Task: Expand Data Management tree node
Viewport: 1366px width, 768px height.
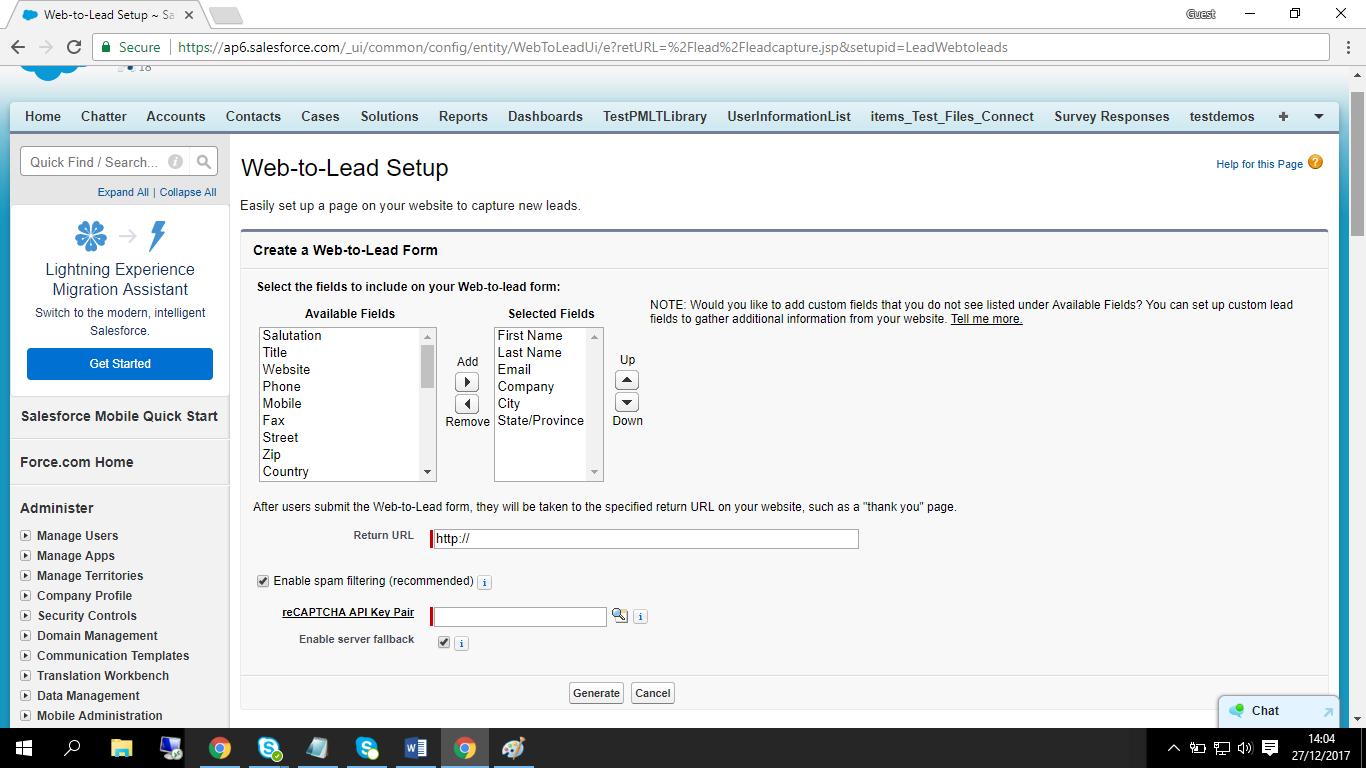Action: 26,696
